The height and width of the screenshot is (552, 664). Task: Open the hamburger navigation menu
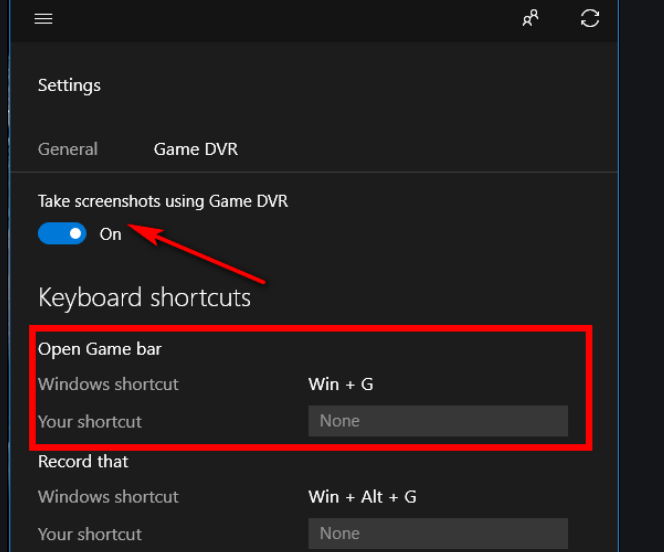click(x=43, y=19)
